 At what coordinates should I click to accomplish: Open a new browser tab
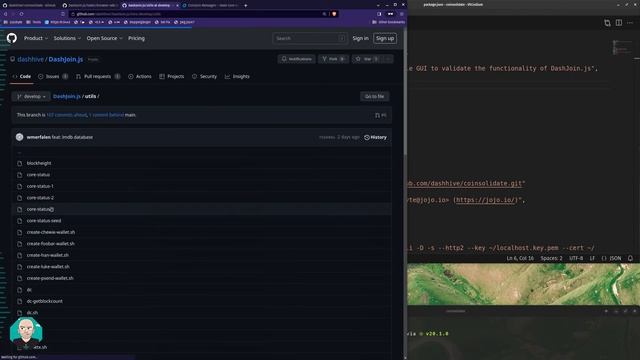(x=246, y=5)
